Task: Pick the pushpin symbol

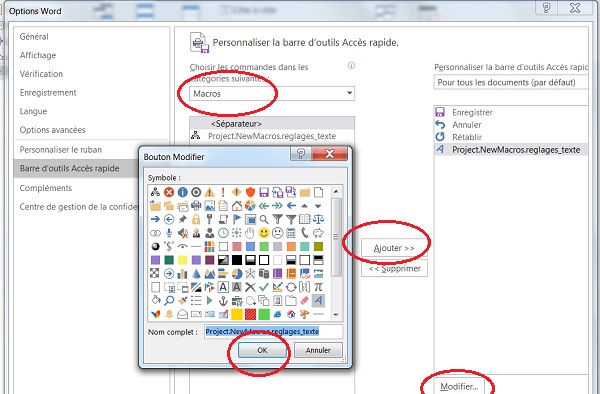Action: pyautogui.click(x=183, y=219)
